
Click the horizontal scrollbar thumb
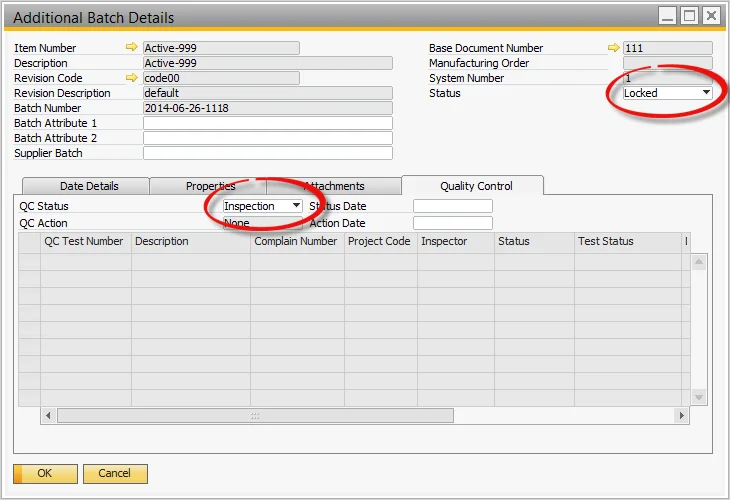tap(255, 415)
